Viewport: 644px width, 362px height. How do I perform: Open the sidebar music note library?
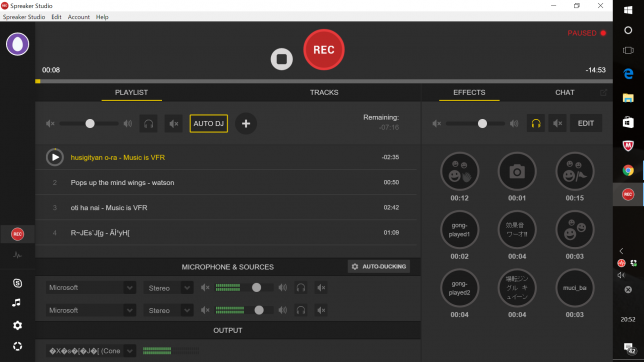[x=16, y=303]
